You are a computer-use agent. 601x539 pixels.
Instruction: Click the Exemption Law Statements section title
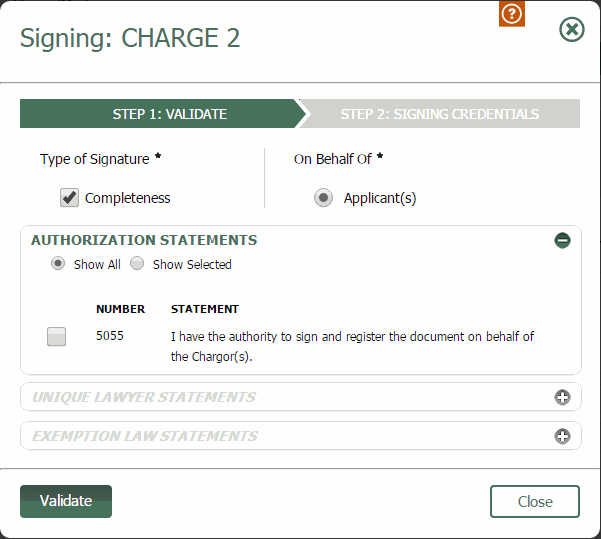tap(145, 436)
